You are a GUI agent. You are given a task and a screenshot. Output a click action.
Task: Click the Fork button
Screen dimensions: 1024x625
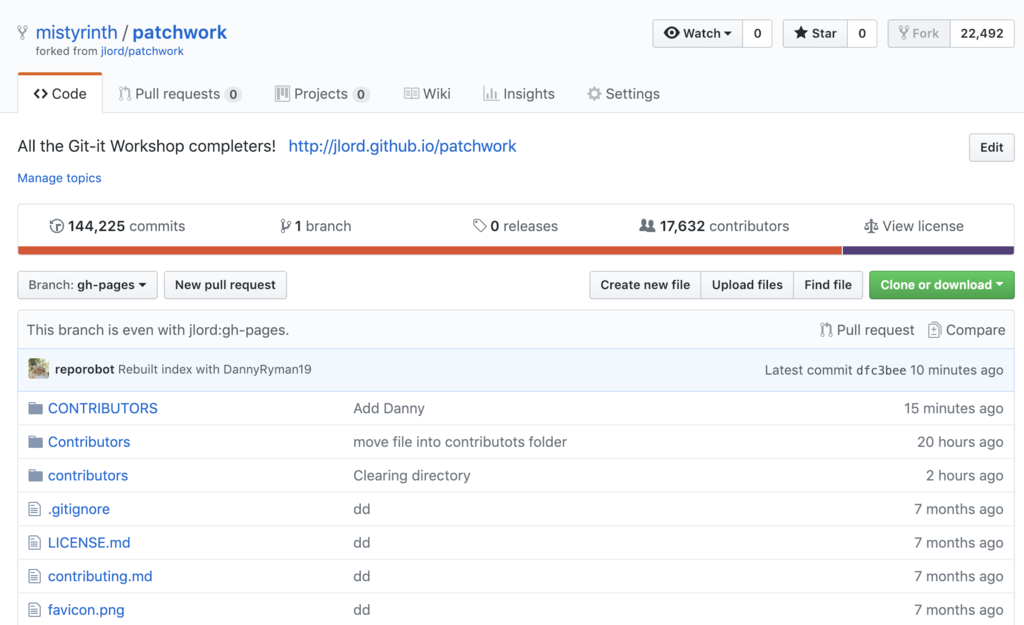click(x=919, y=33)
